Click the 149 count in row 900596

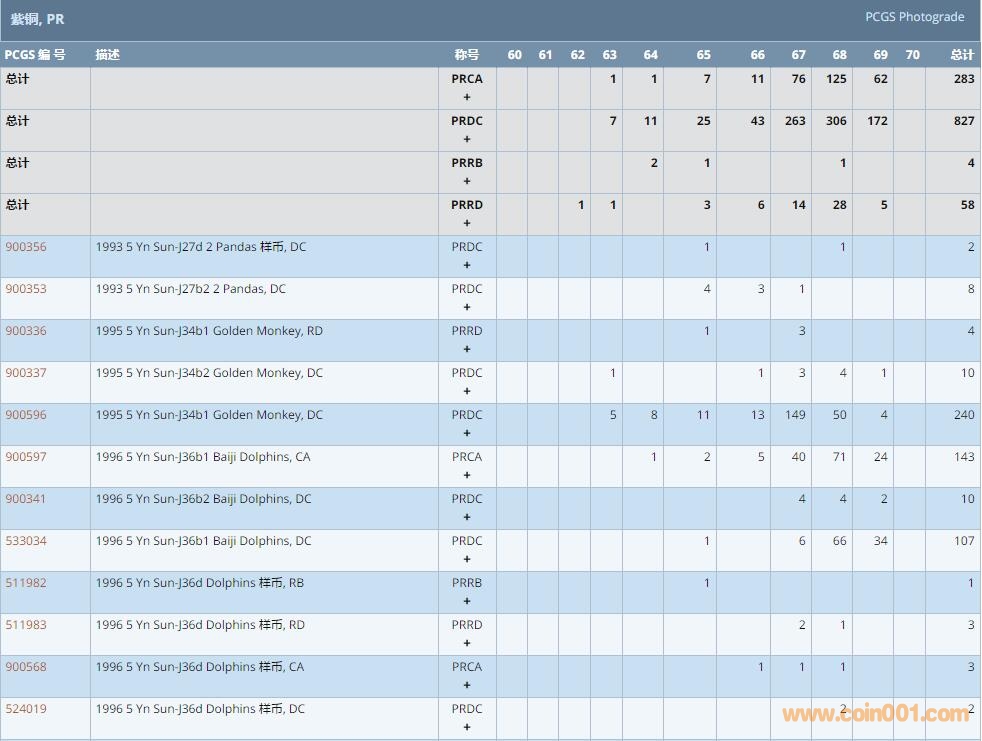pyautogui.click(x=795, y=415)
